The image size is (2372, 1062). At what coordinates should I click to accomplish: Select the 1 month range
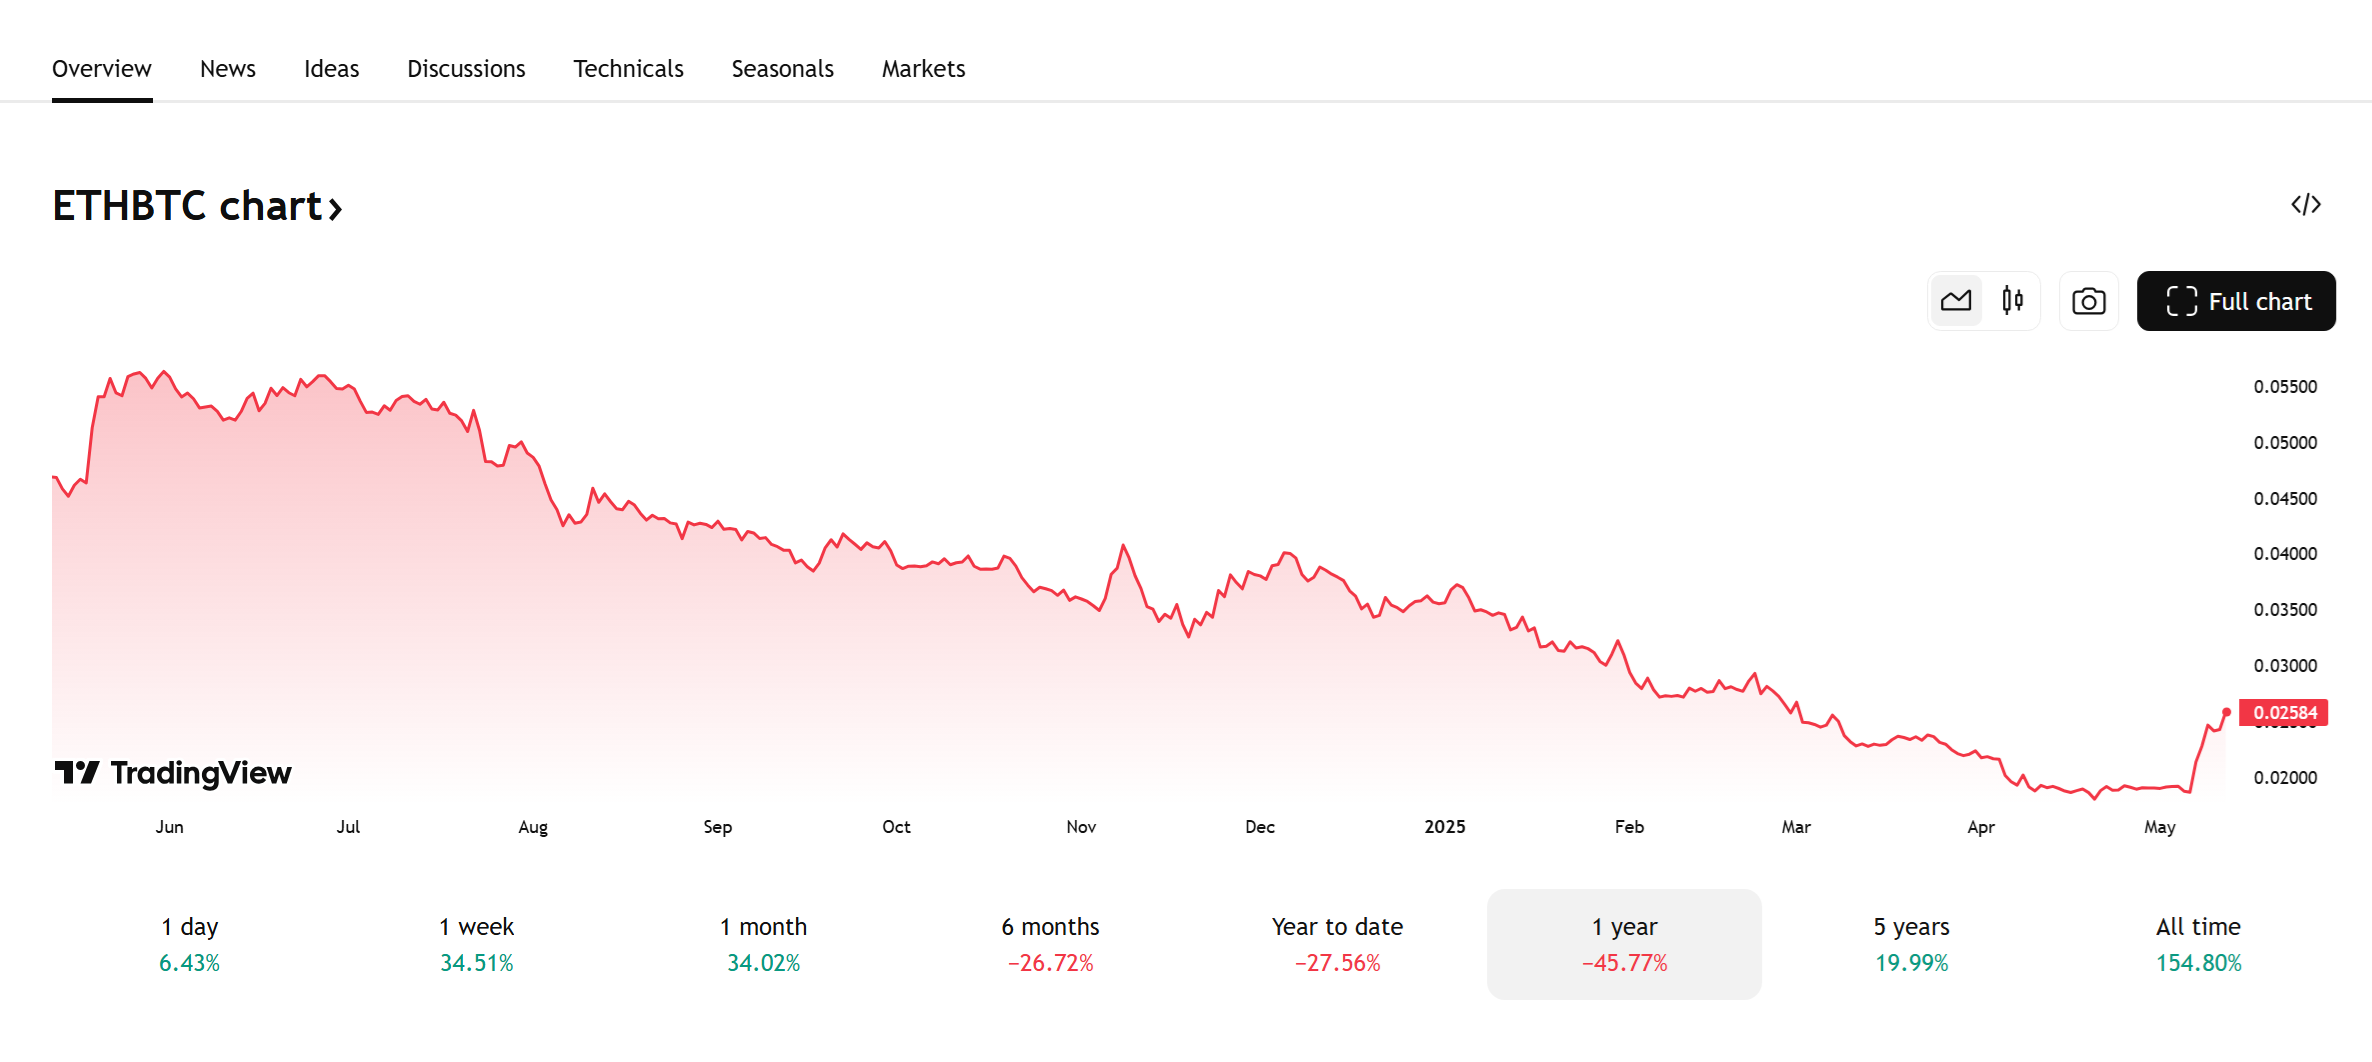click(x=763, y=944)
